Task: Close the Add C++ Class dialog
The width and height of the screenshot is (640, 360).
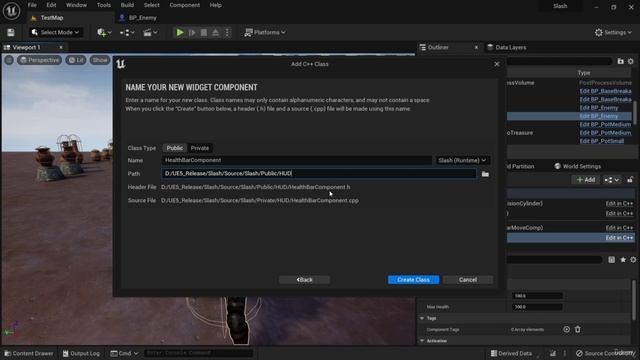Action: pyautogui.click(x=497, y=64)
